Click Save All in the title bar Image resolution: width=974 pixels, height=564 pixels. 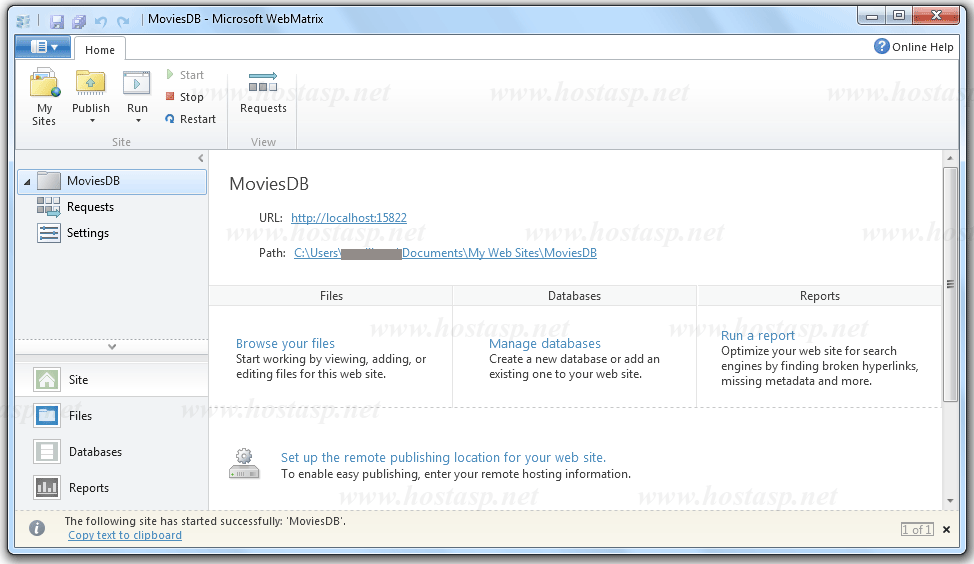tap(79, 22)
